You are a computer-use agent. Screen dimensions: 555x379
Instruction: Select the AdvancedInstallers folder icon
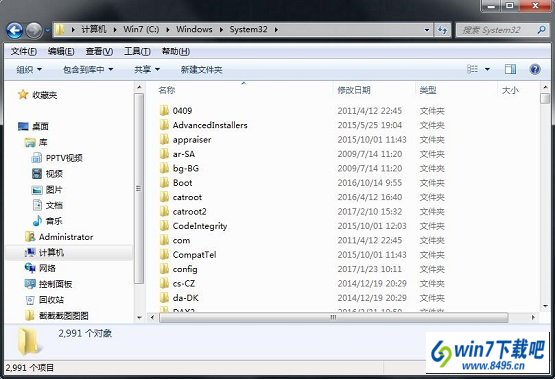(x=164, y=125)
